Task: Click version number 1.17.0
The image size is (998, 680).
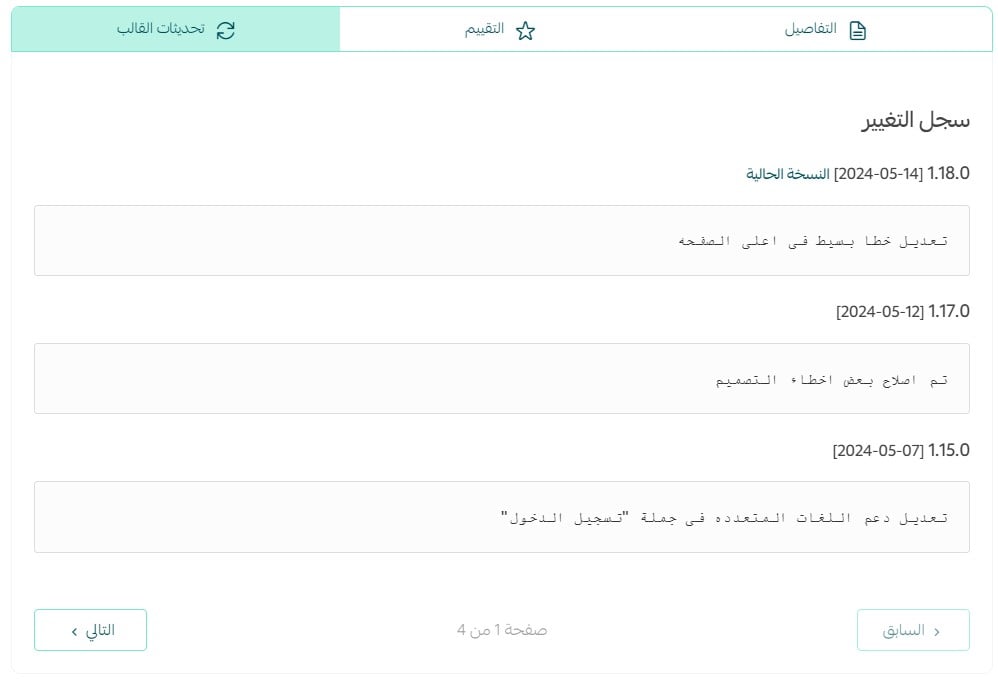Action: 949,311
